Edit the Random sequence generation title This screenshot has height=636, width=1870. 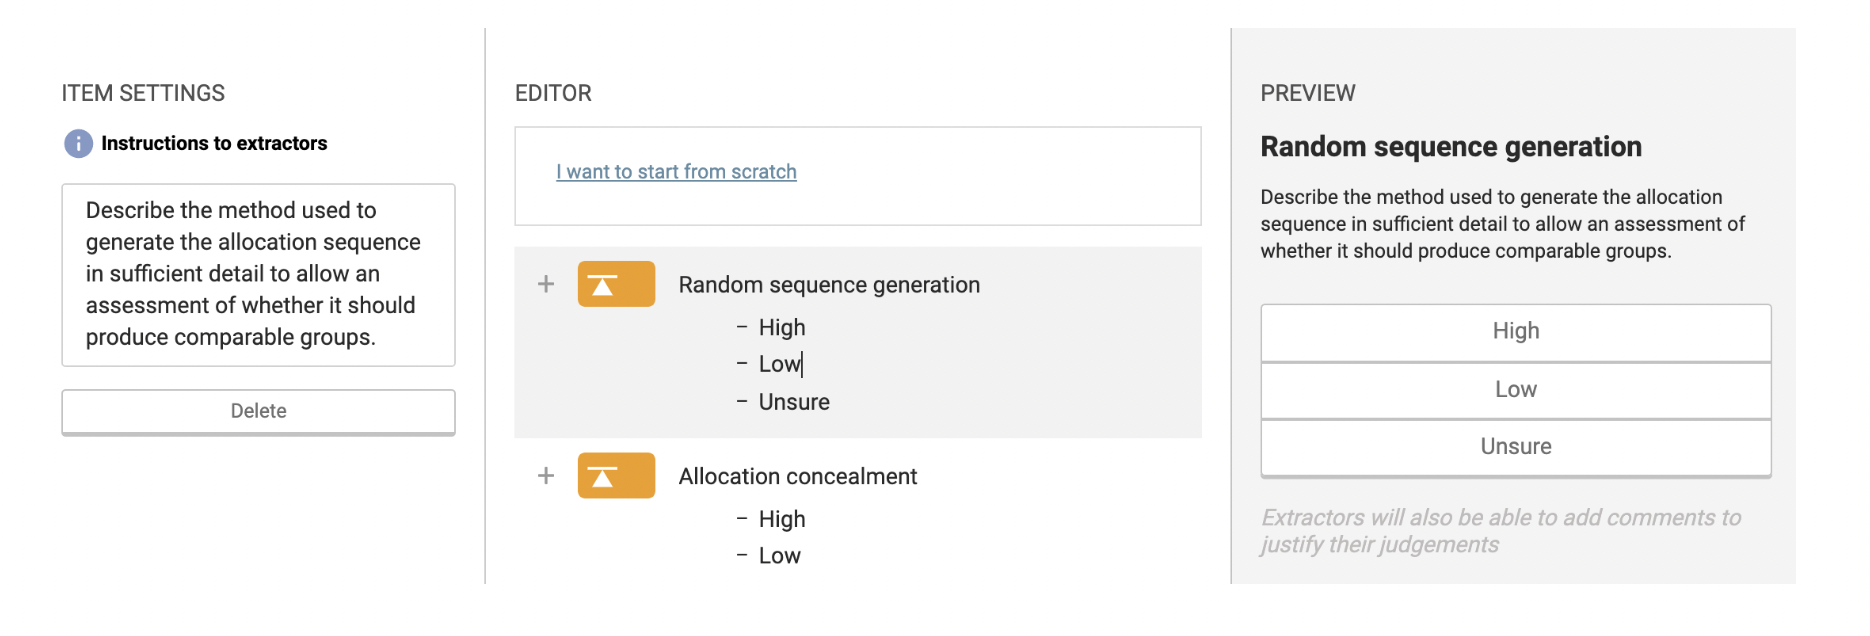(x=829, y=285)
